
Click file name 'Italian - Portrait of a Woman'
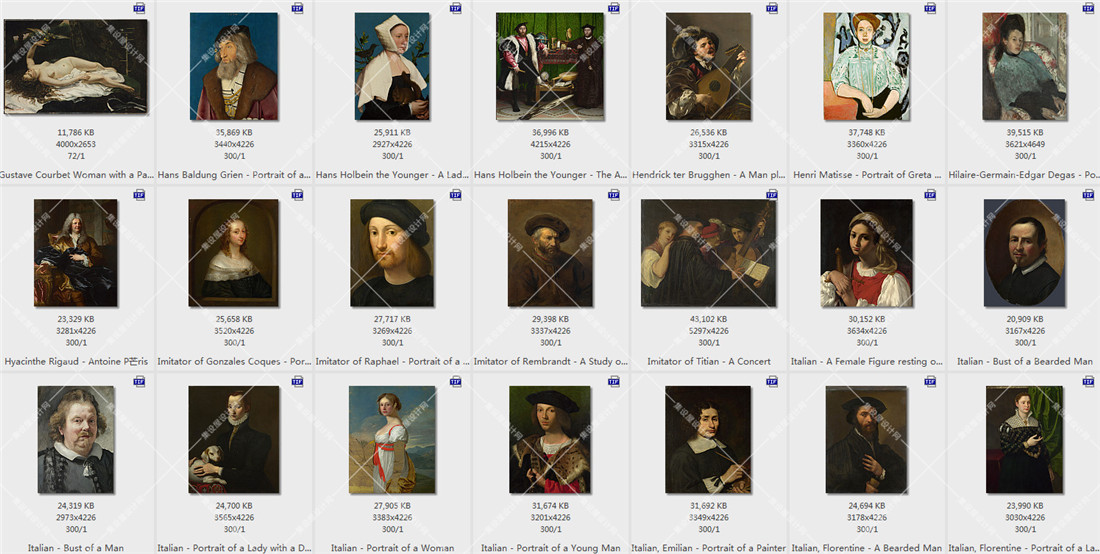pos(392,548)
